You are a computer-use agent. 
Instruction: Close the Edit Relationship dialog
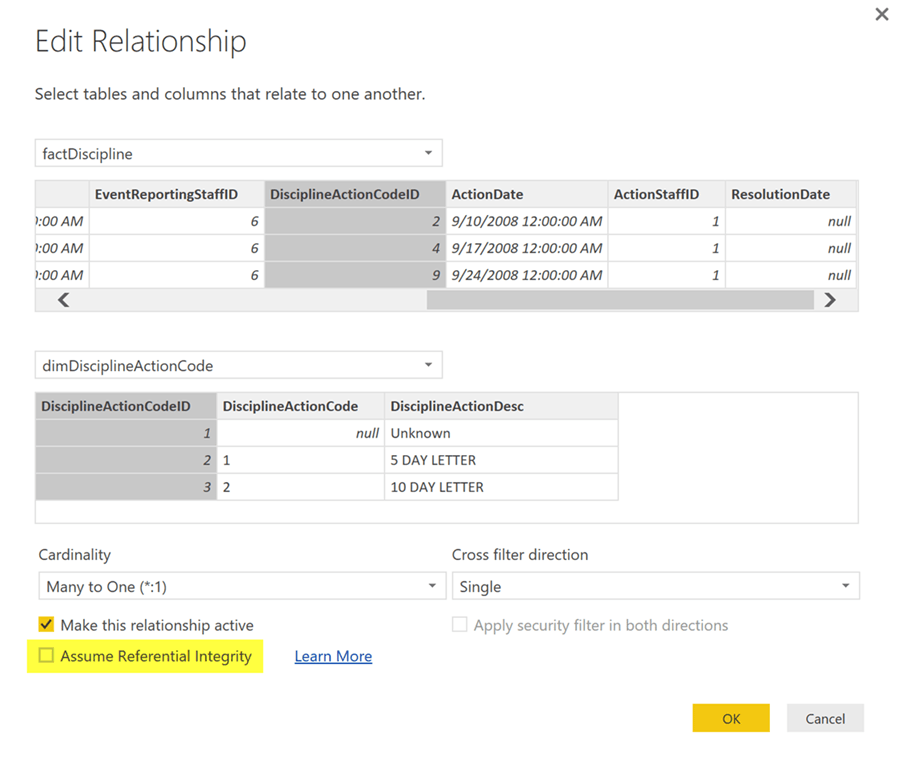pyautogui.click(x=881, y=15)
